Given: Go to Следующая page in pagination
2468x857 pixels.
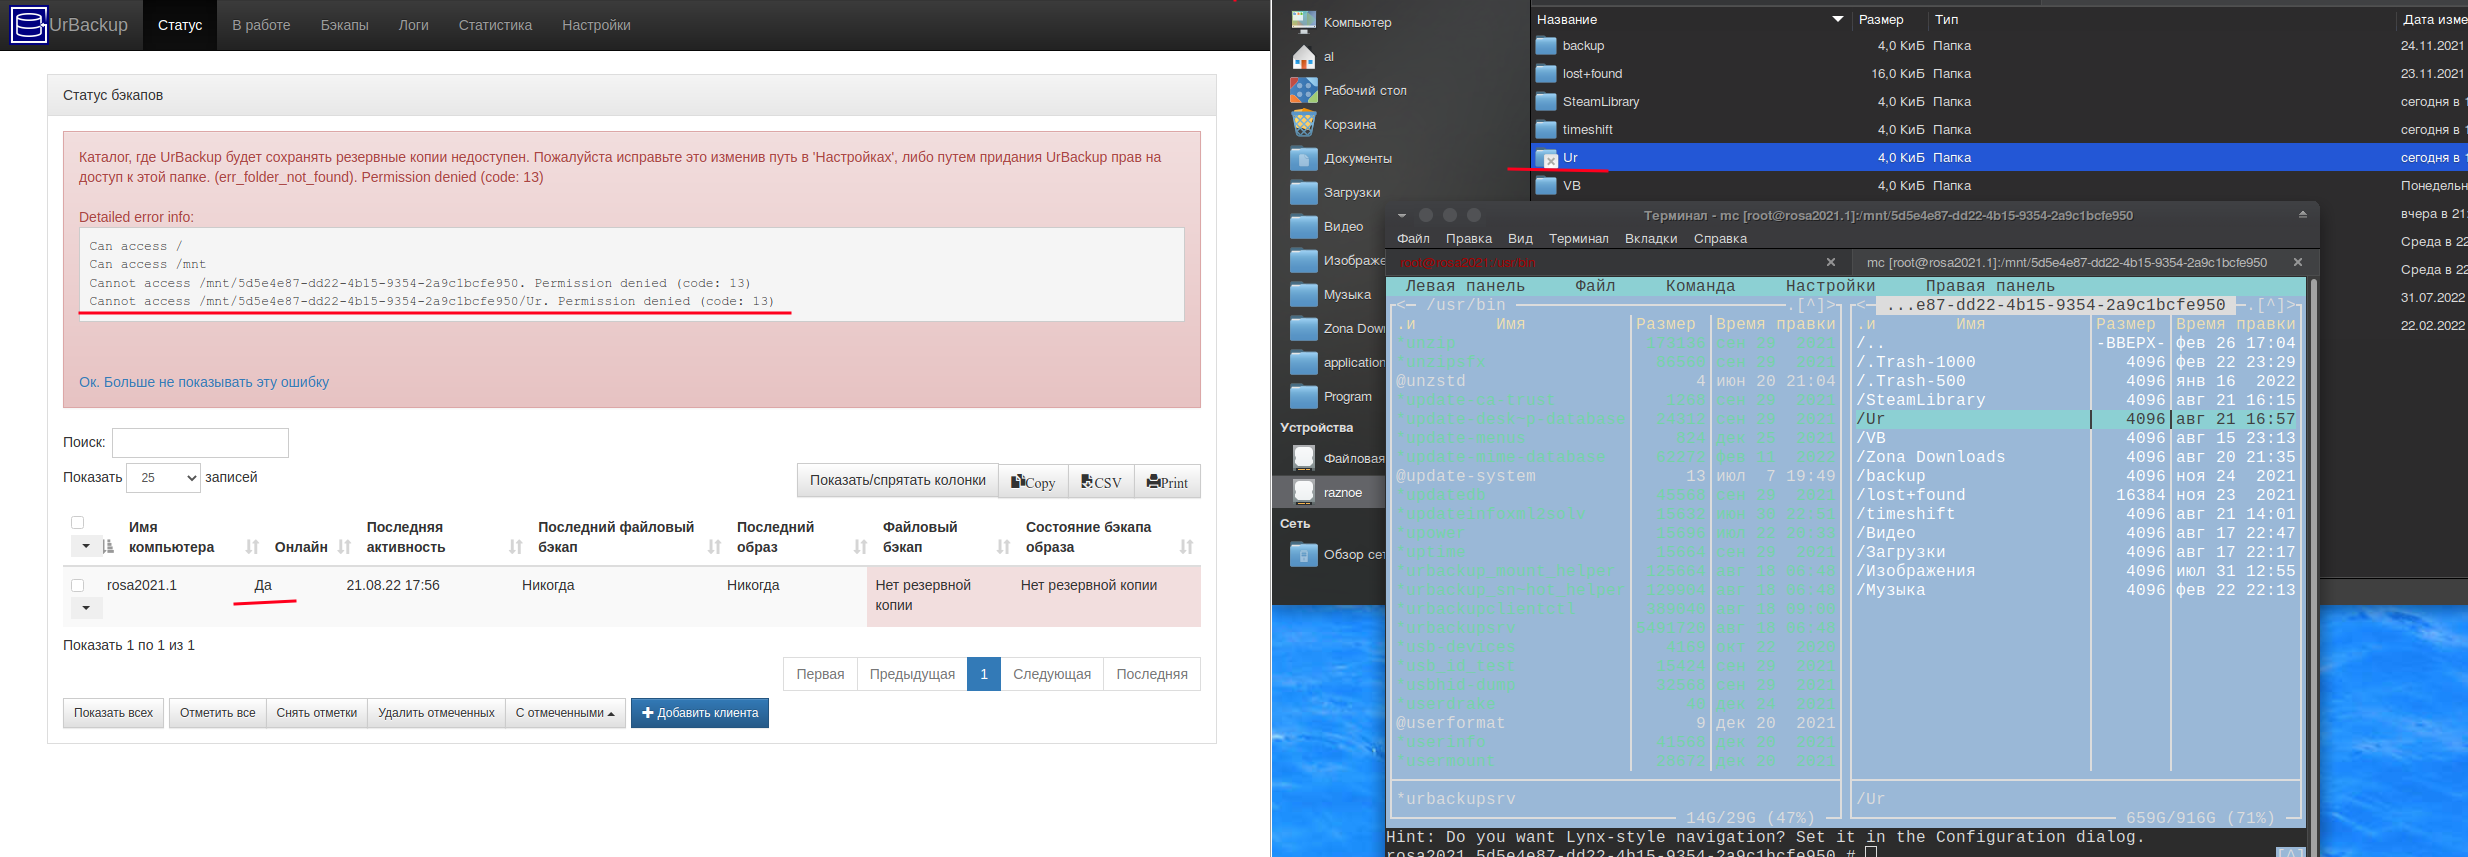Looking at the screenshot, I should (x=1052, y=674).
